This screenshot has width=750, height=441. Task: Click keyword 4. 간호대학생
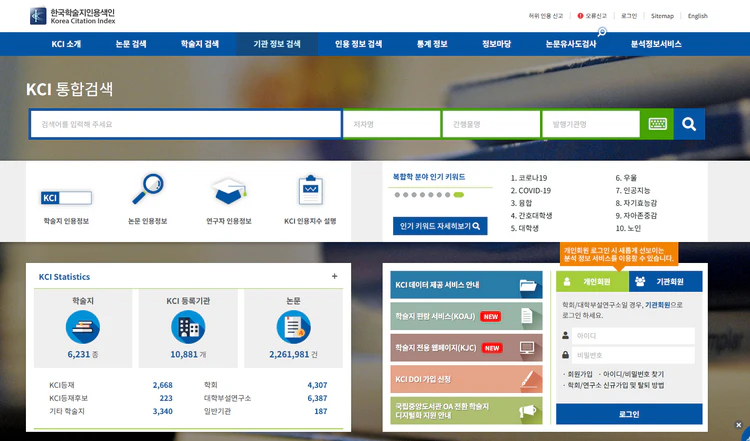[531, 216]
